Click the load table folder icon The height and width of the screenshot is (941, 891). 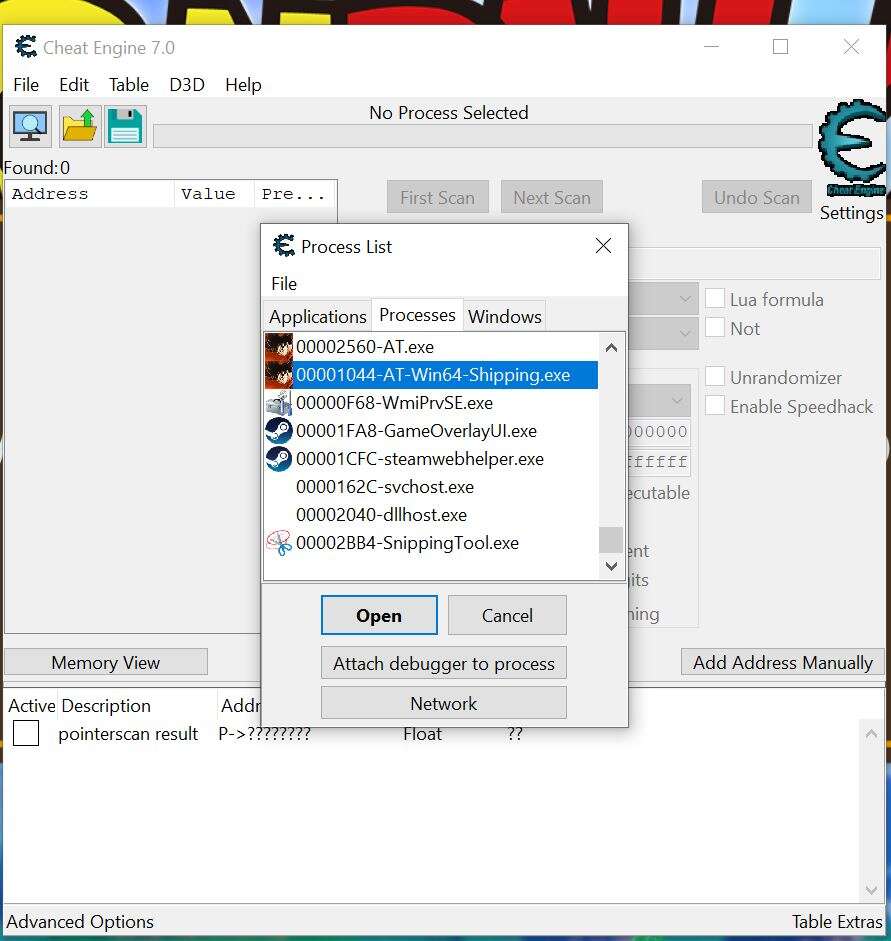(79, 126)
